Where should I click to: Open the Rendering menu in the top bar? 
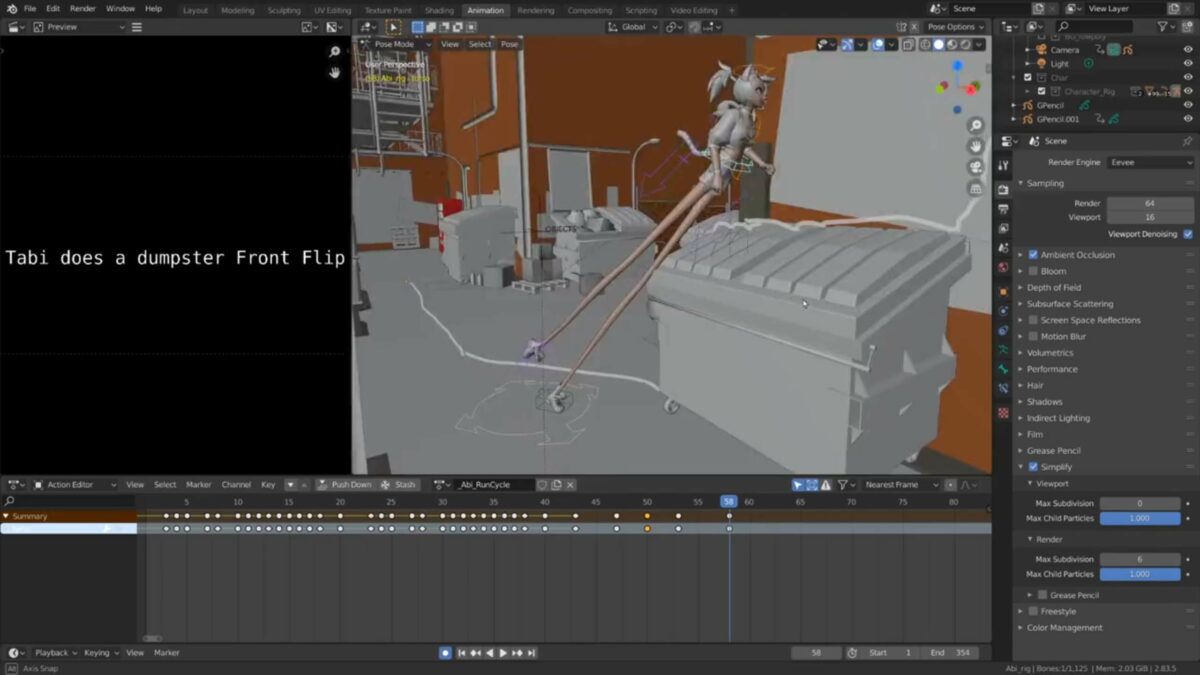tap(537, 10)
